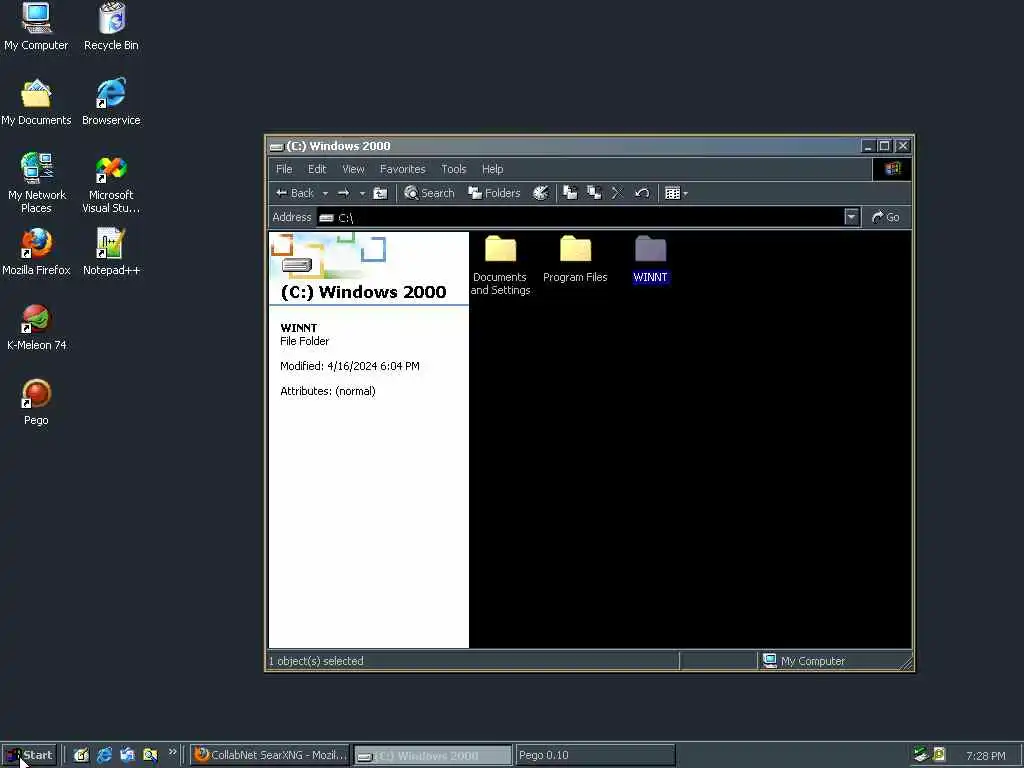The height and width of the screenshot is (768, 1024).
Task: Toggle the Folders pane
Action: (494, 193)
